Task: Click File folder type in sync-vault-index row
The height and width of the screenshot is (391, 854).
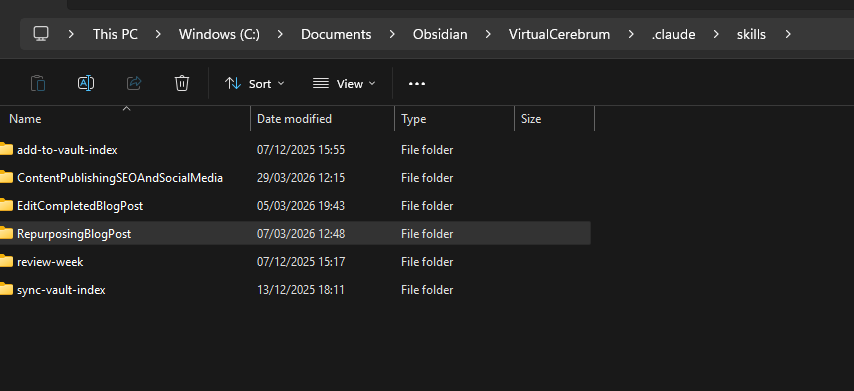Action: (427, 290)
